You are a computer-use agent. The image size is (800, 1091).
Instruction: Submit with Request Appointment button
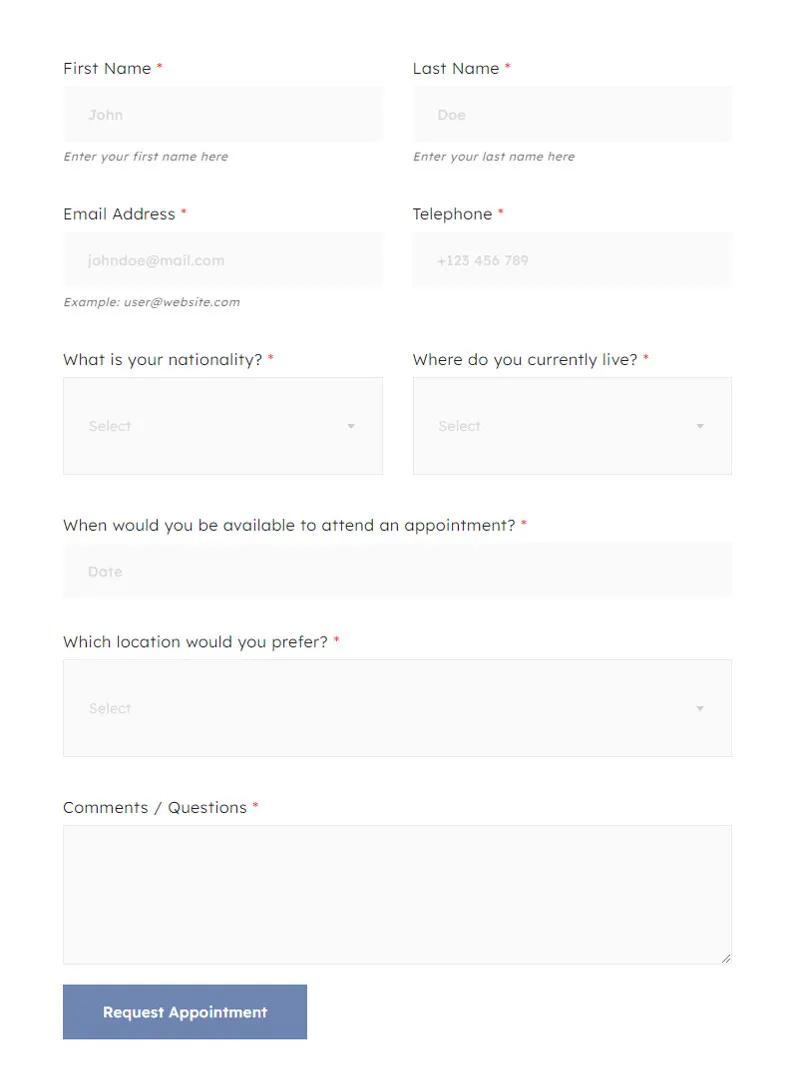pos(185,1012)
